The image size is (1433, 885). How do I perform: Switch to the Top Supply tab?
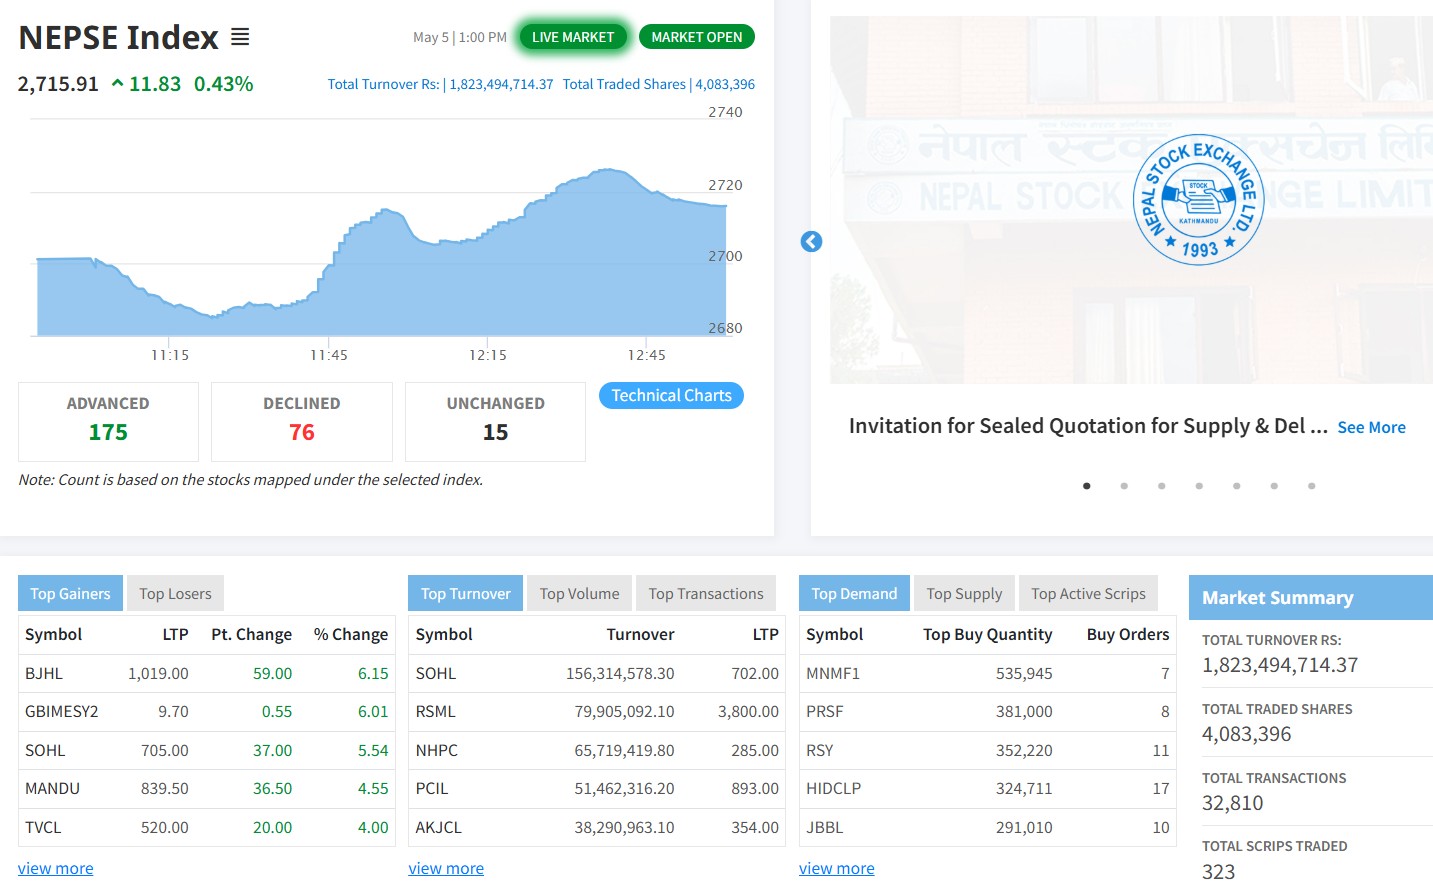point(964,594)
